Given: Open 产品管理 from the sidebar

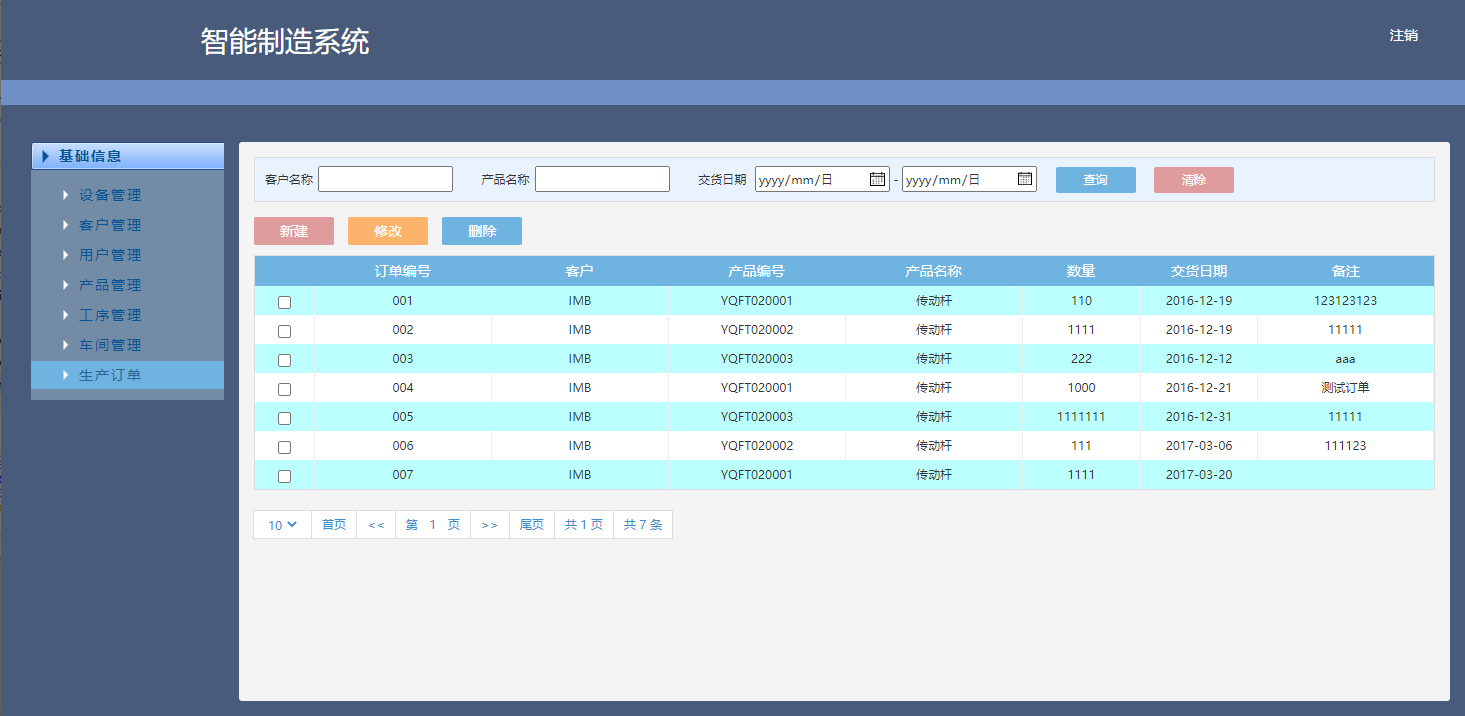Looking at the screenshot, I should [x=110, y=285].
